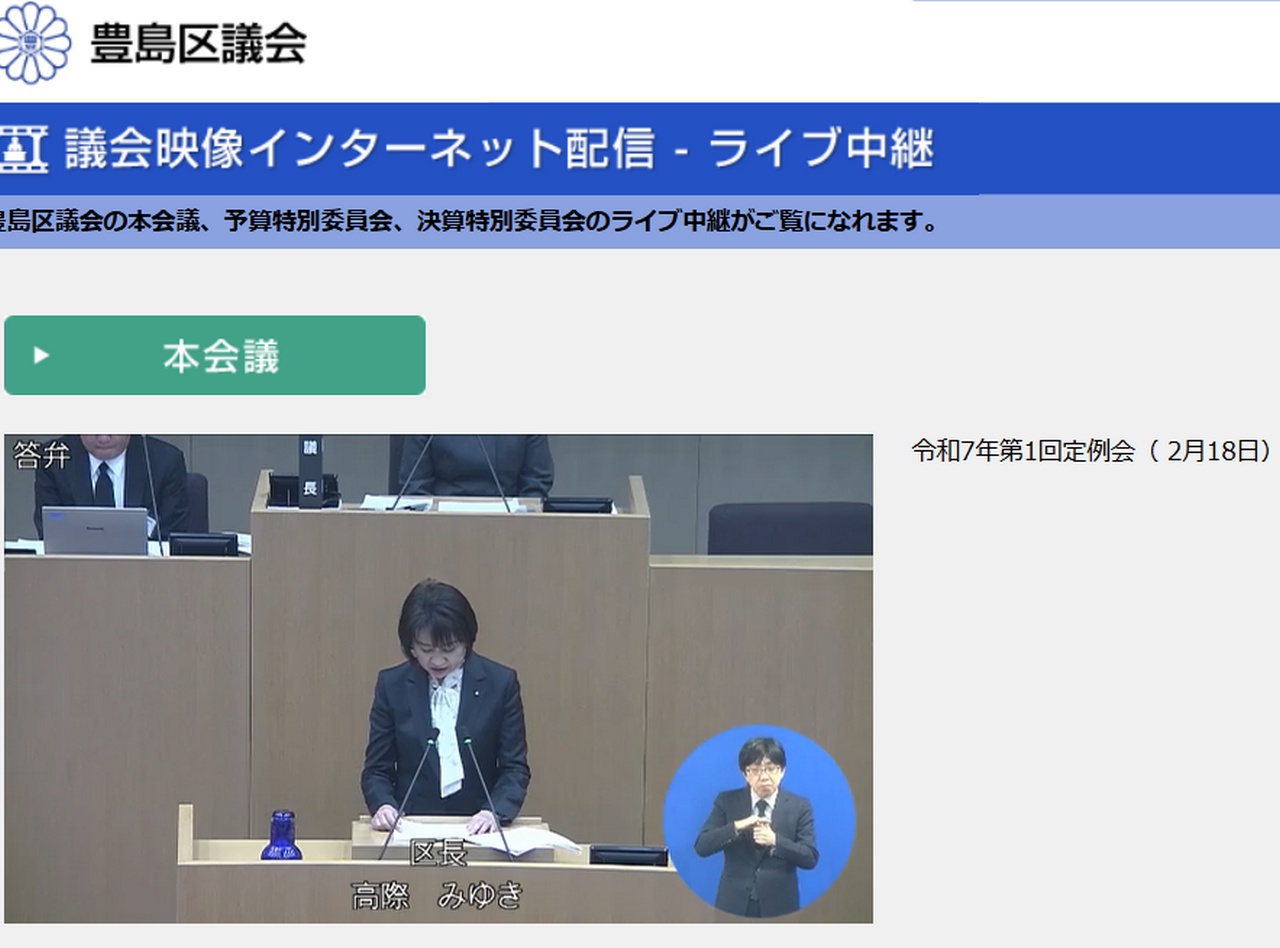Select the description line about ライブ中継がご覧になれます
Screen dimensions: 1280x948
click(x=468, y=222)
